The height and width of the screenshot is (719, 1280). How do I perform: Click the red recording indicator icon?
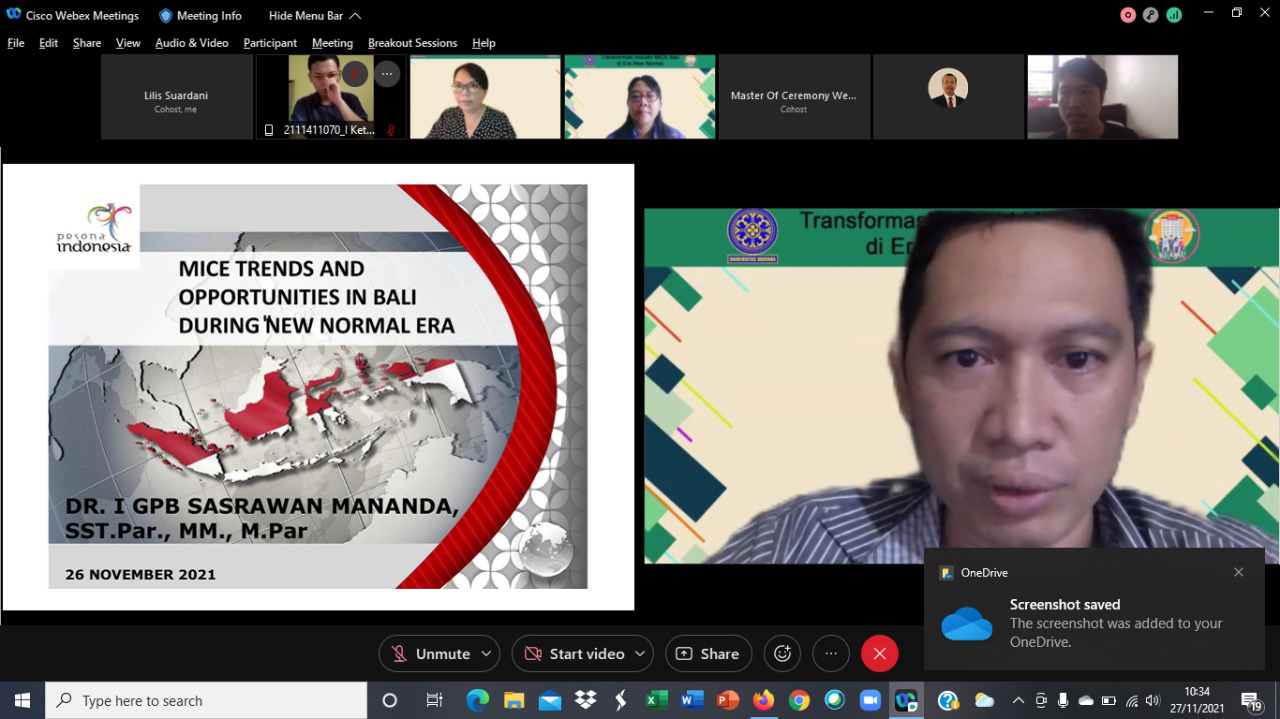click(1128, 15)
